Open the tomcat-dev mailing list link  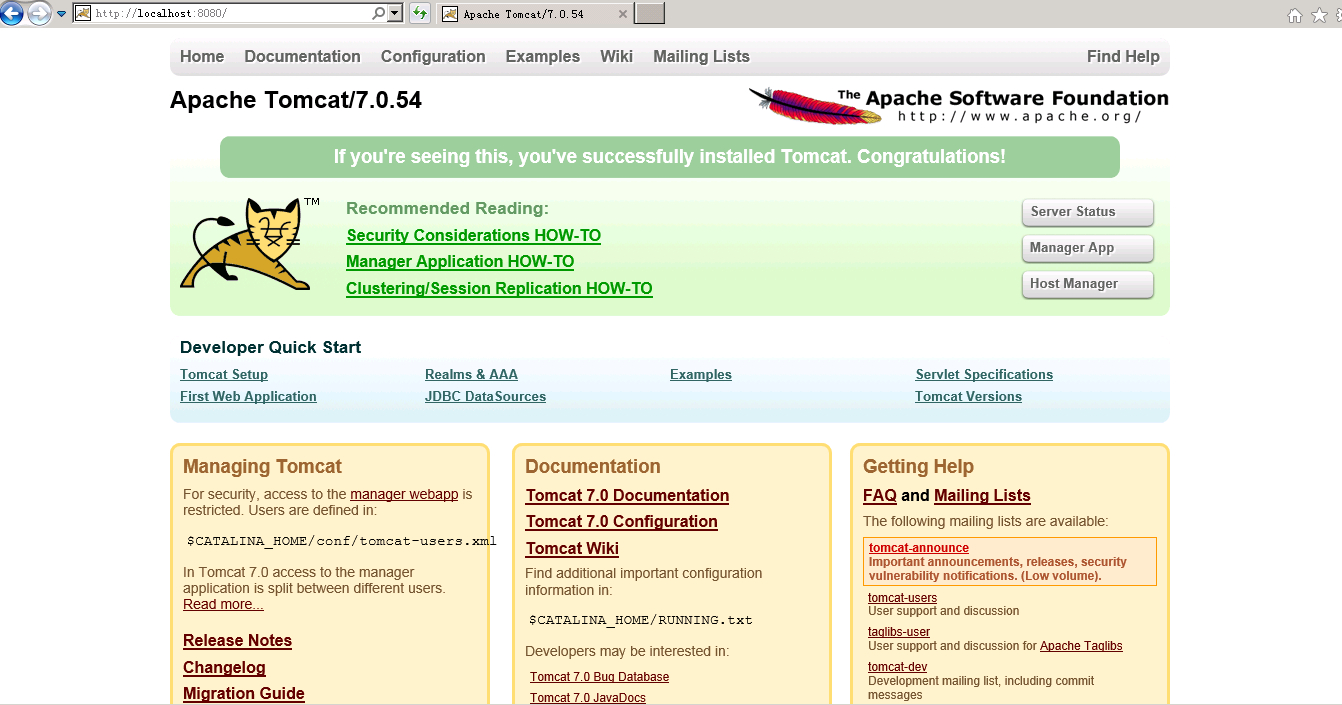(897, 667)
